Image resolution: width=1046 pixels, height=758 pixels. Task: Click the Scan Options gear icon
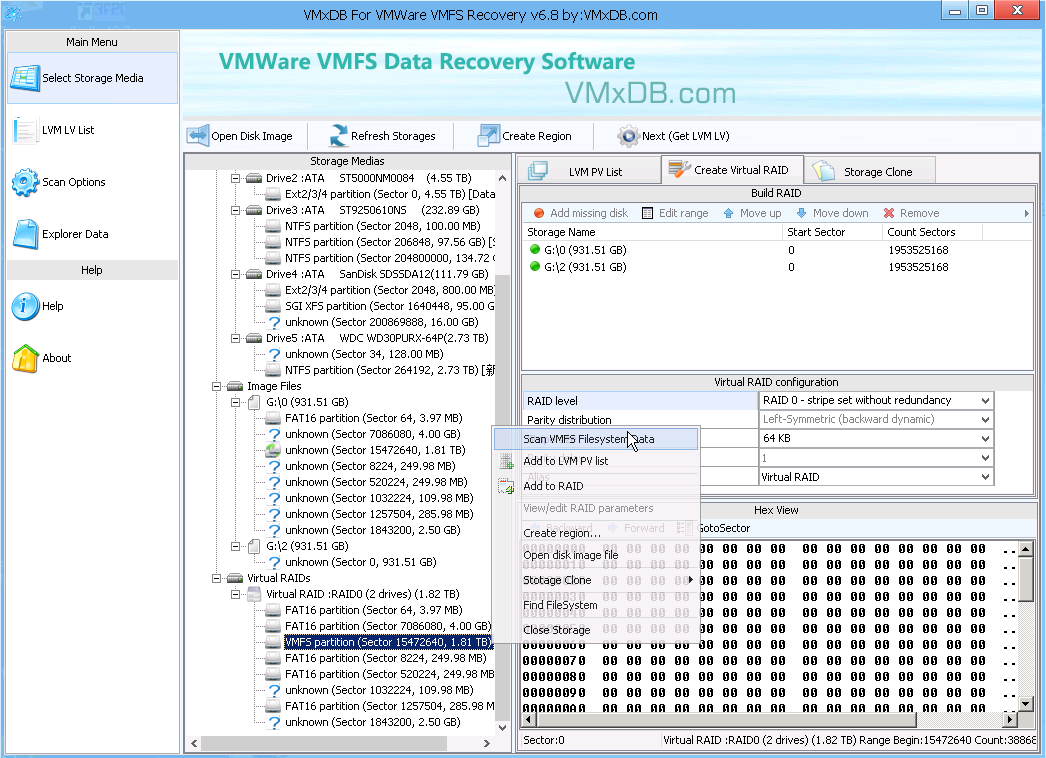point(25,182)
